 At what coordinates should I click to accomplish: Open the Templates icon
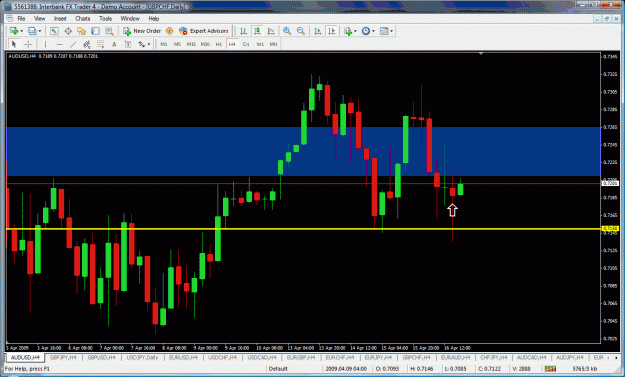pyautogui.click(x=384, y=31)
